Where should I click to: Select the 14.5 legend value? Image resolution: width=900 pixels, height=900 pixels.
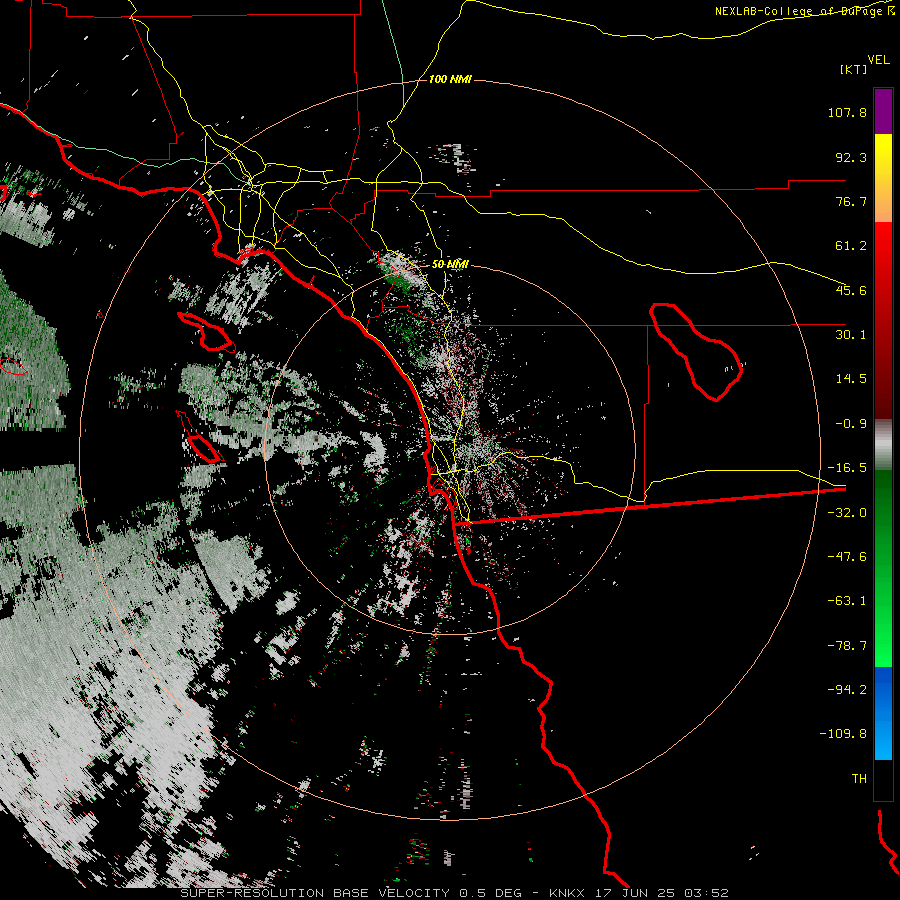pos(851,379)
